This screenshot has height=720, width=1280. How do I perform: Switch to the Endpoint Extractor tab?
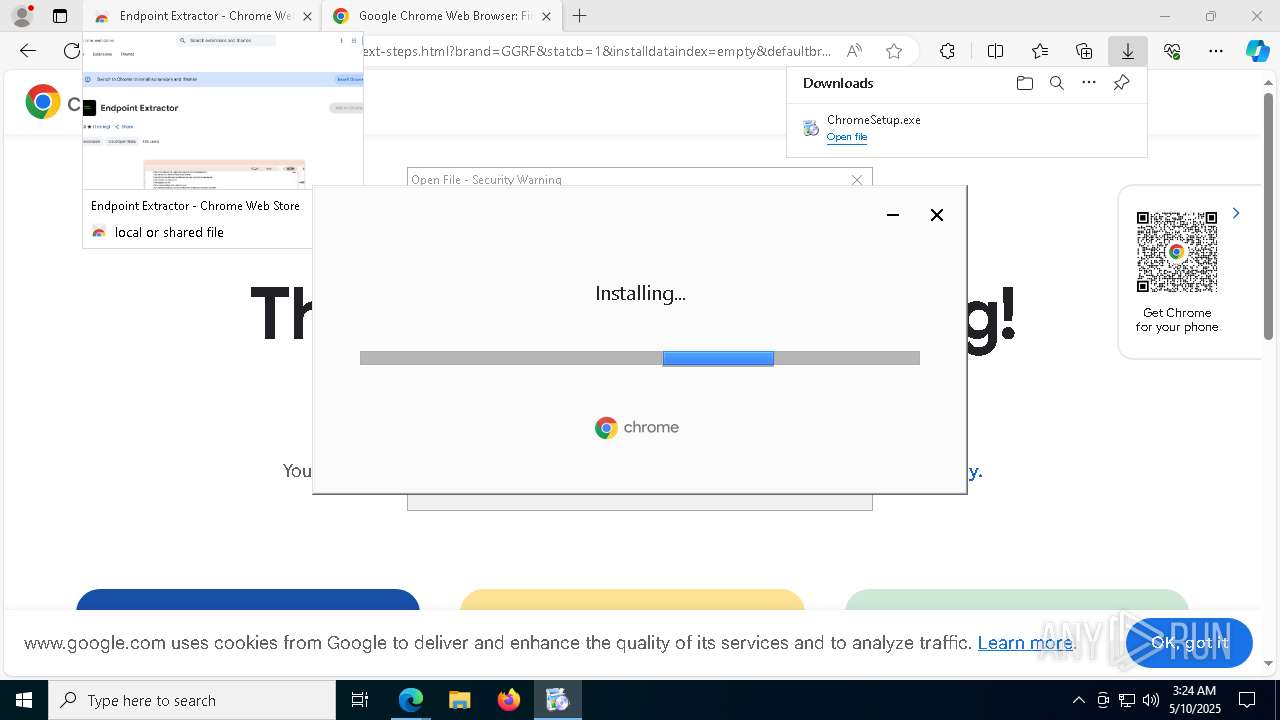(203, 16)
